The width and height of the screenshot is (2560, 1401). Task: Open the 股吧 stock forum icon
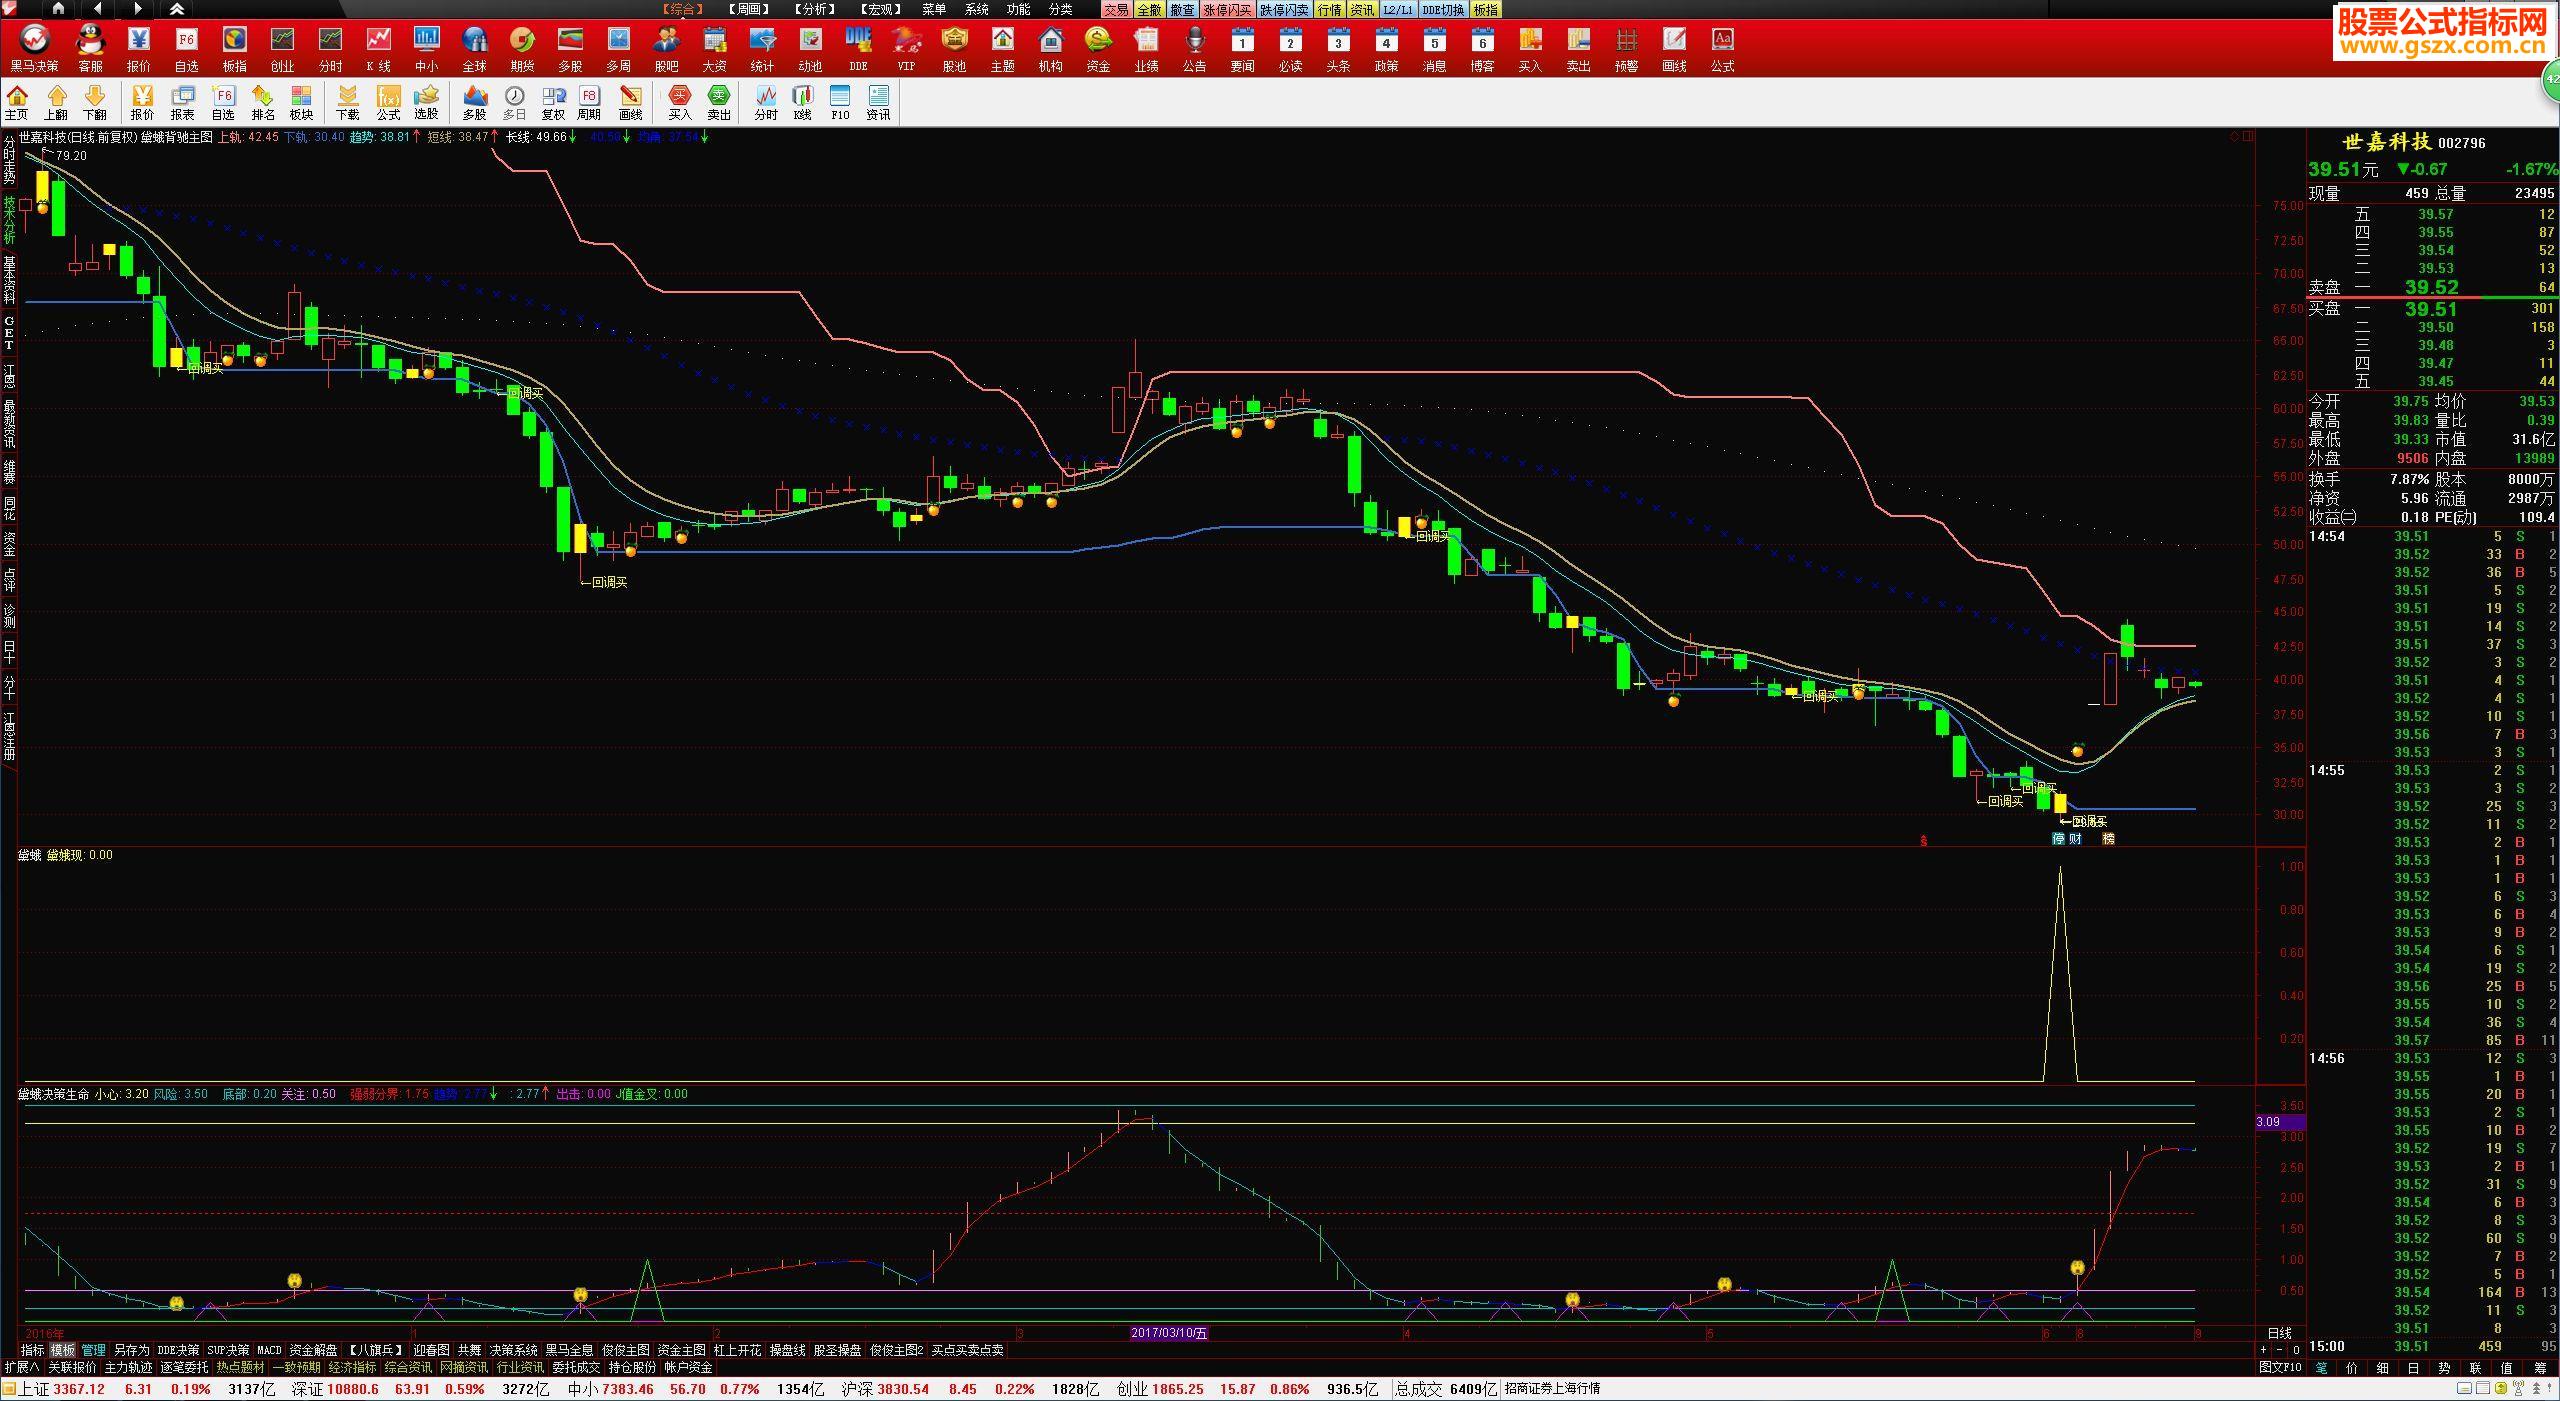pos(666,48)
